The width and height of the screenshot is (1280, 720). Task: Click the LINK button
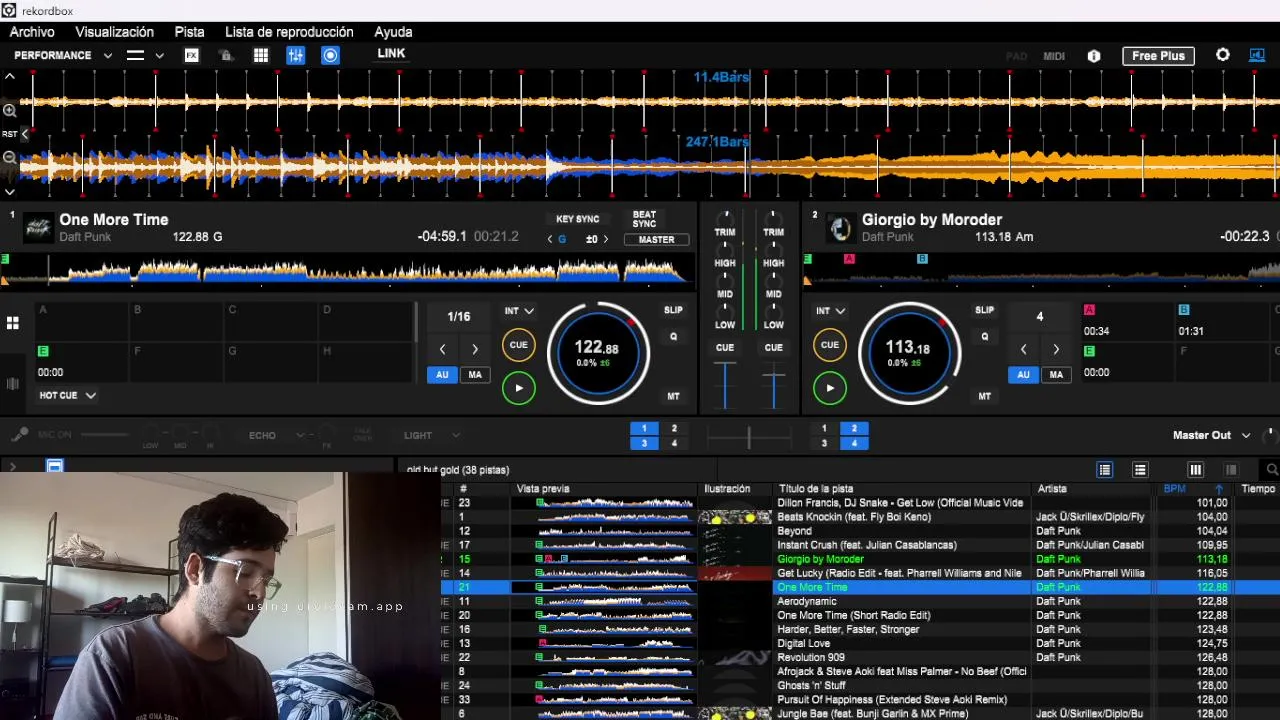(x=391, y=54)
